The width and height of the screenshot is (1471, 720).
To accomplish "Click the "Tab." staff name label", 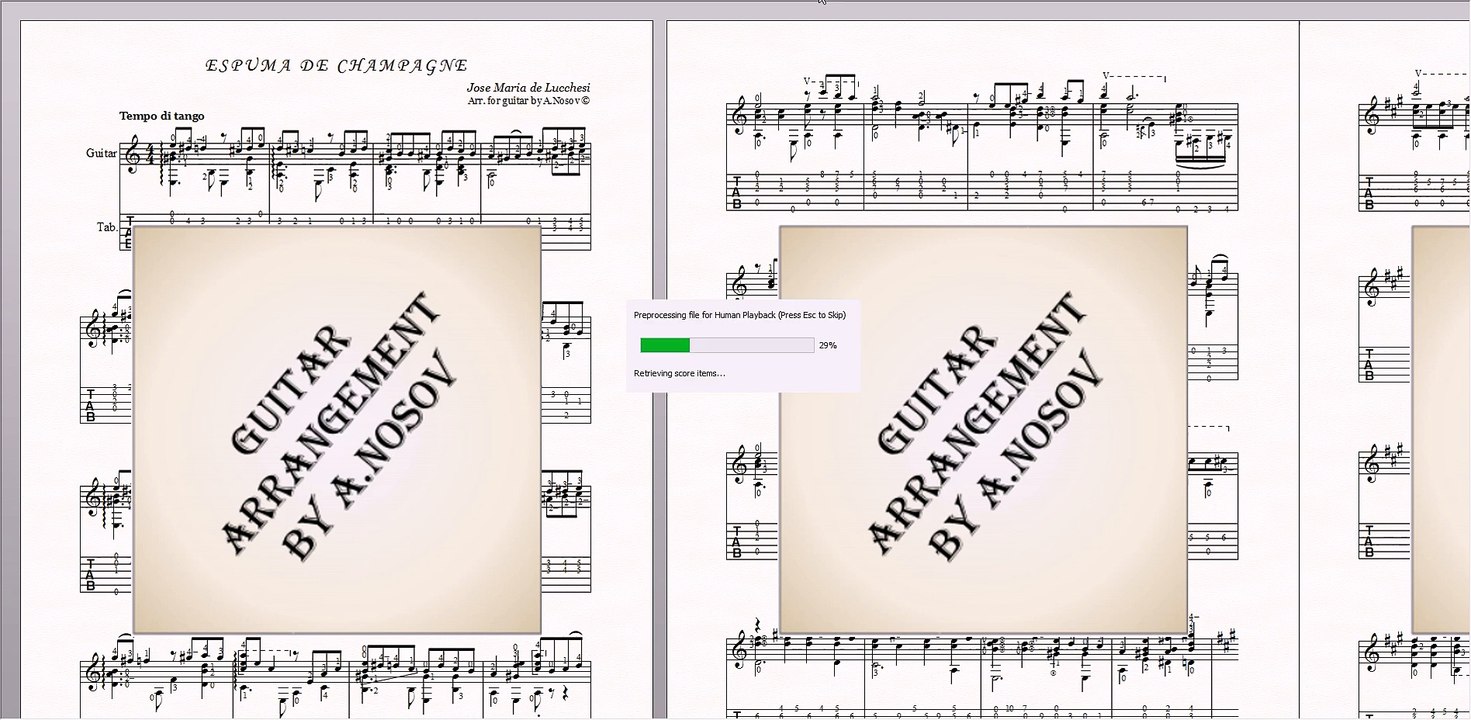I will pyautogui.click(x=107, y=227).
